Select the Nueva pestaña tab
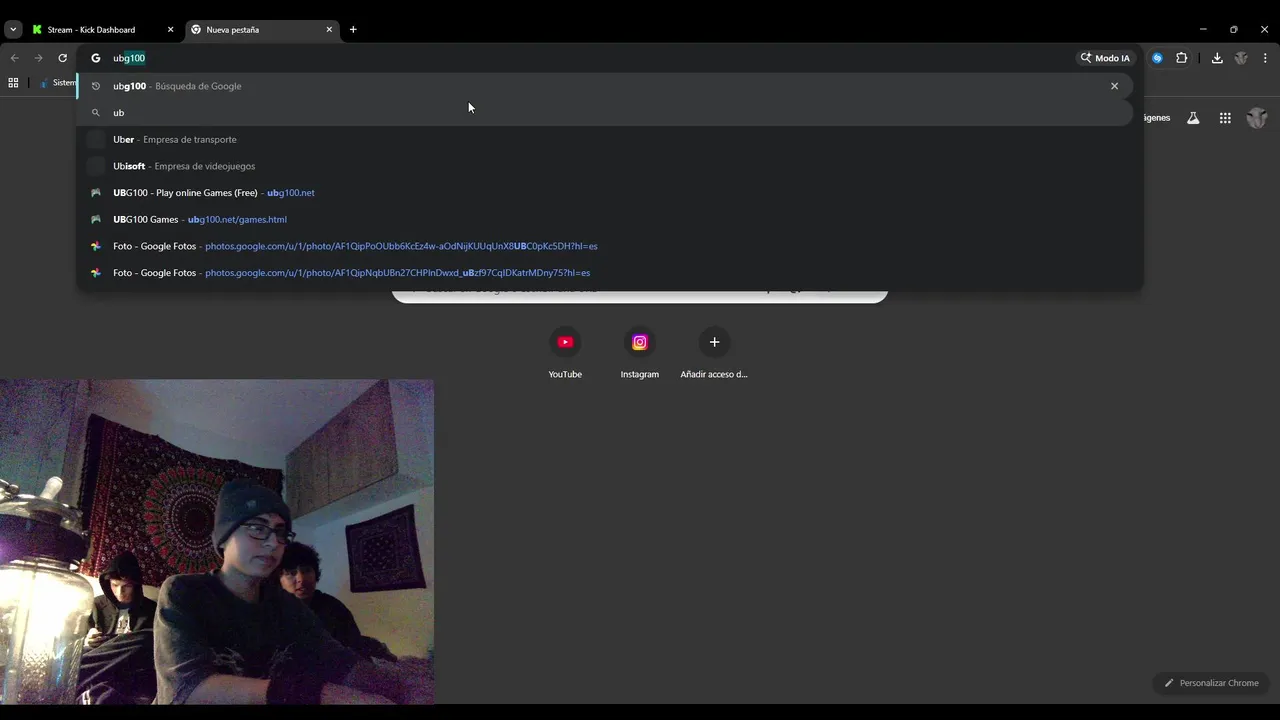The width and height of the screenshot is (1280, 720). (x=261, y=30)
